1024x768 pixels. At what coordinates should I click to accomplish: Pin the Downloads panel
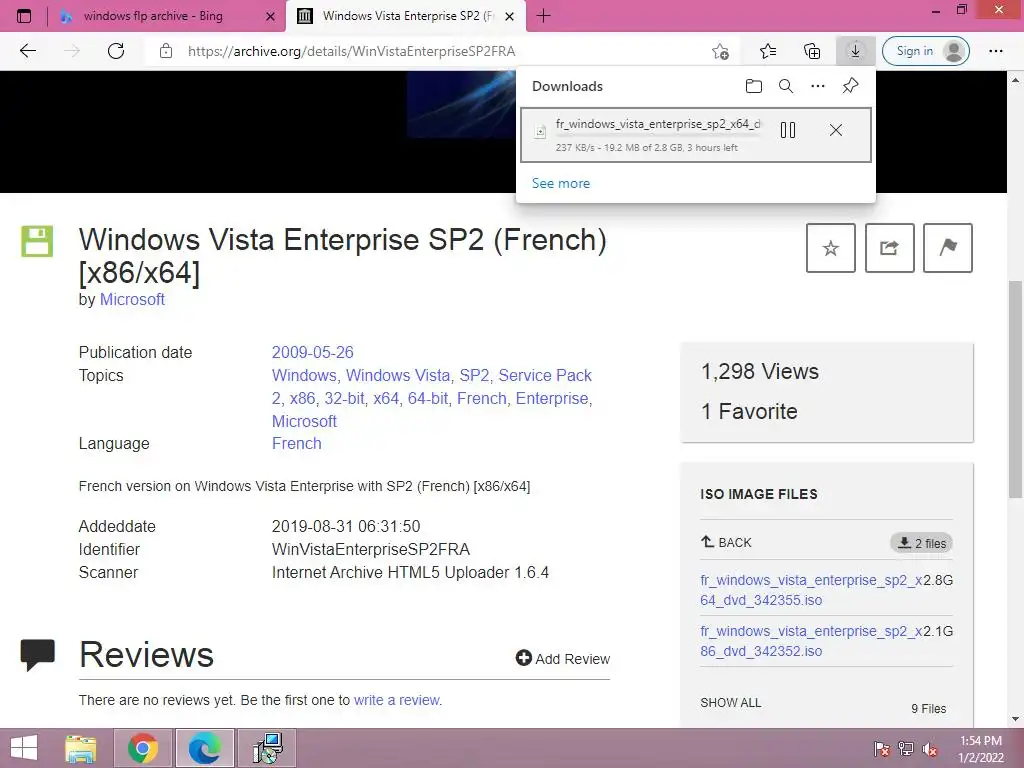[x=850, y=86]
